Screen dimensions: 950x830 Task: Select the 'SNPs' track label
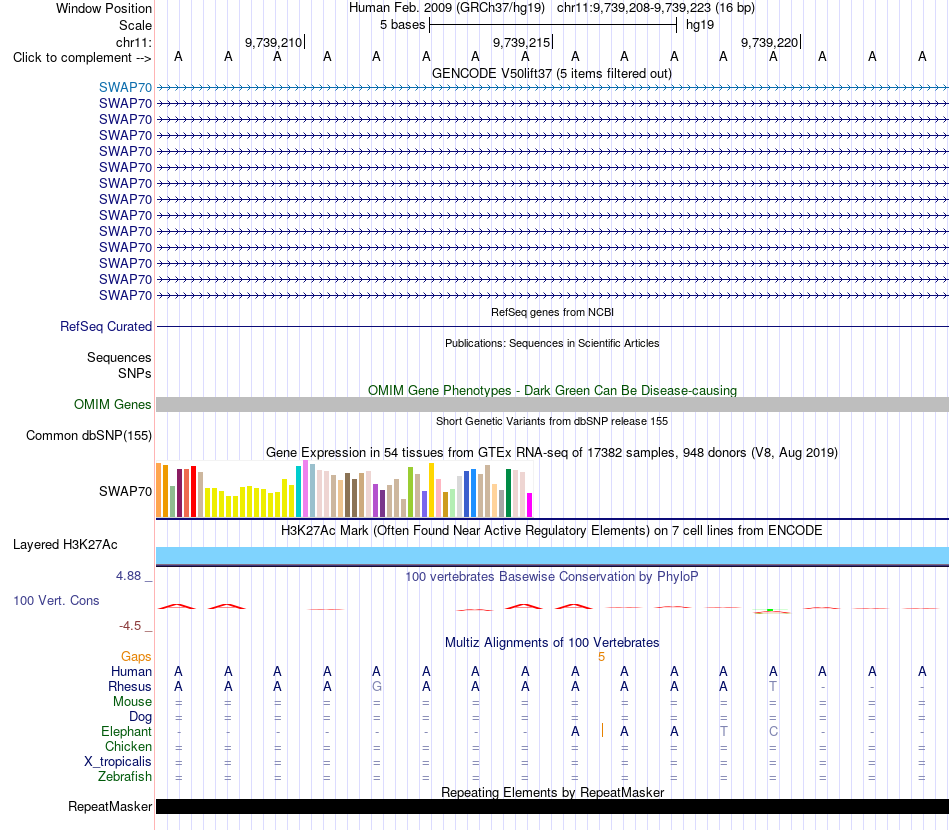(x=135, y=373)
